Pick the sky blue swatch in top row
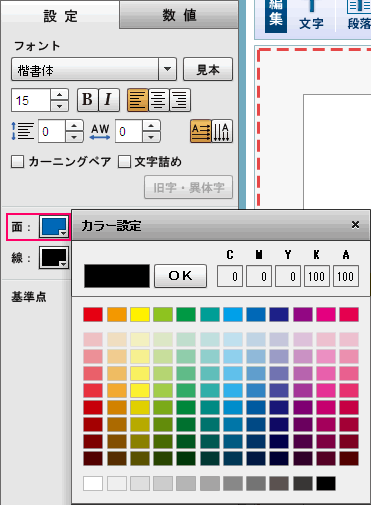The image size is (371, 505). pyautogui.click(x=233, y=315)
